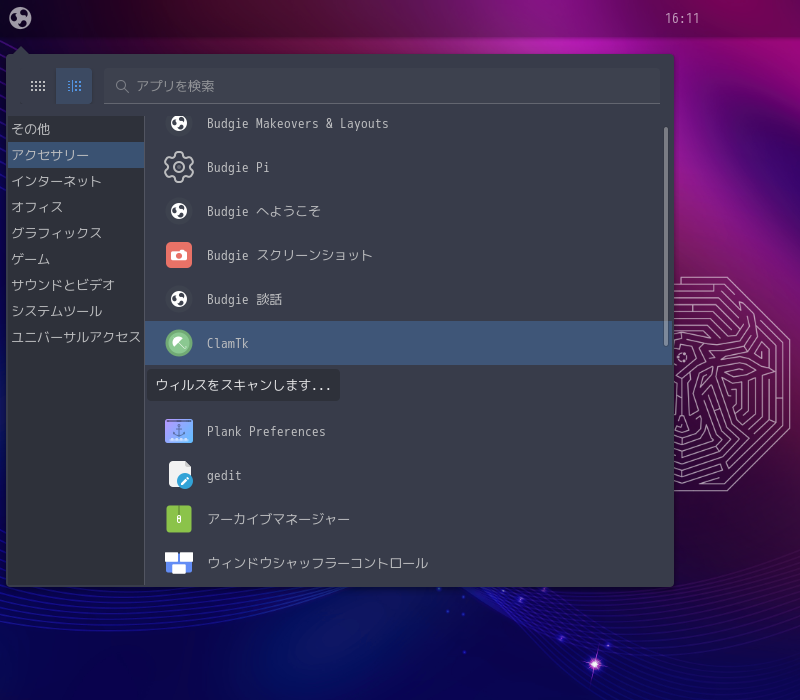Open アーカイブマネージャー by its label
Screen dimensions: 800x700
tap(279, 519)
